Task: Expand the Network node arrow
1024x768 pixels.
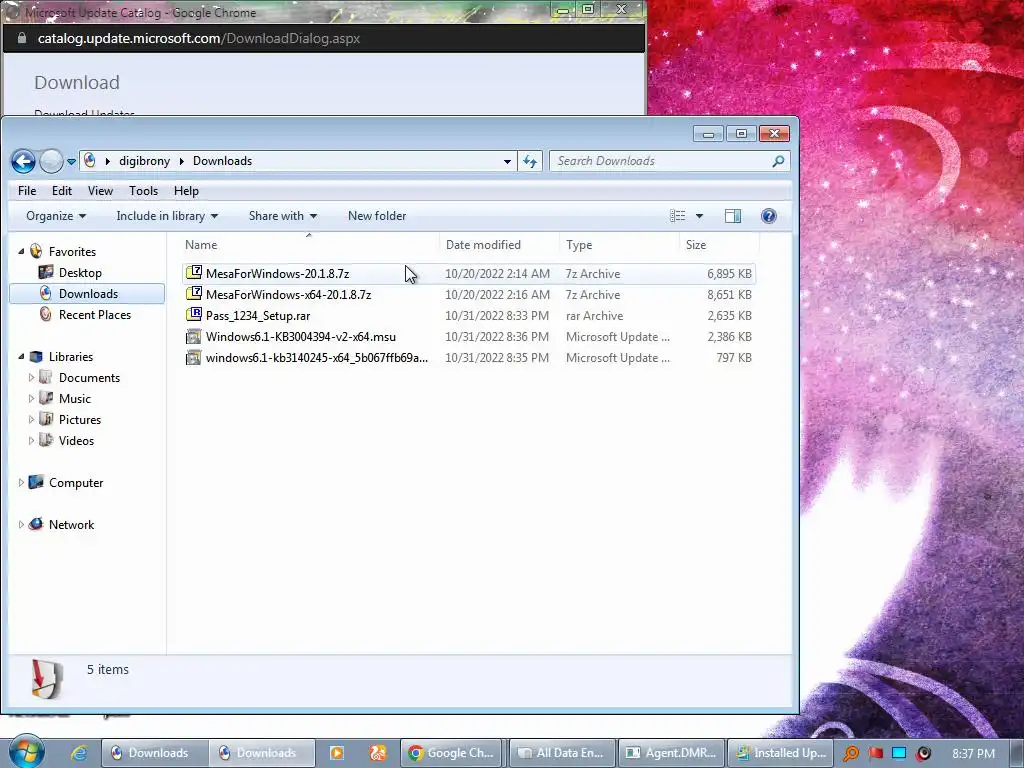Action: [21, 524]
